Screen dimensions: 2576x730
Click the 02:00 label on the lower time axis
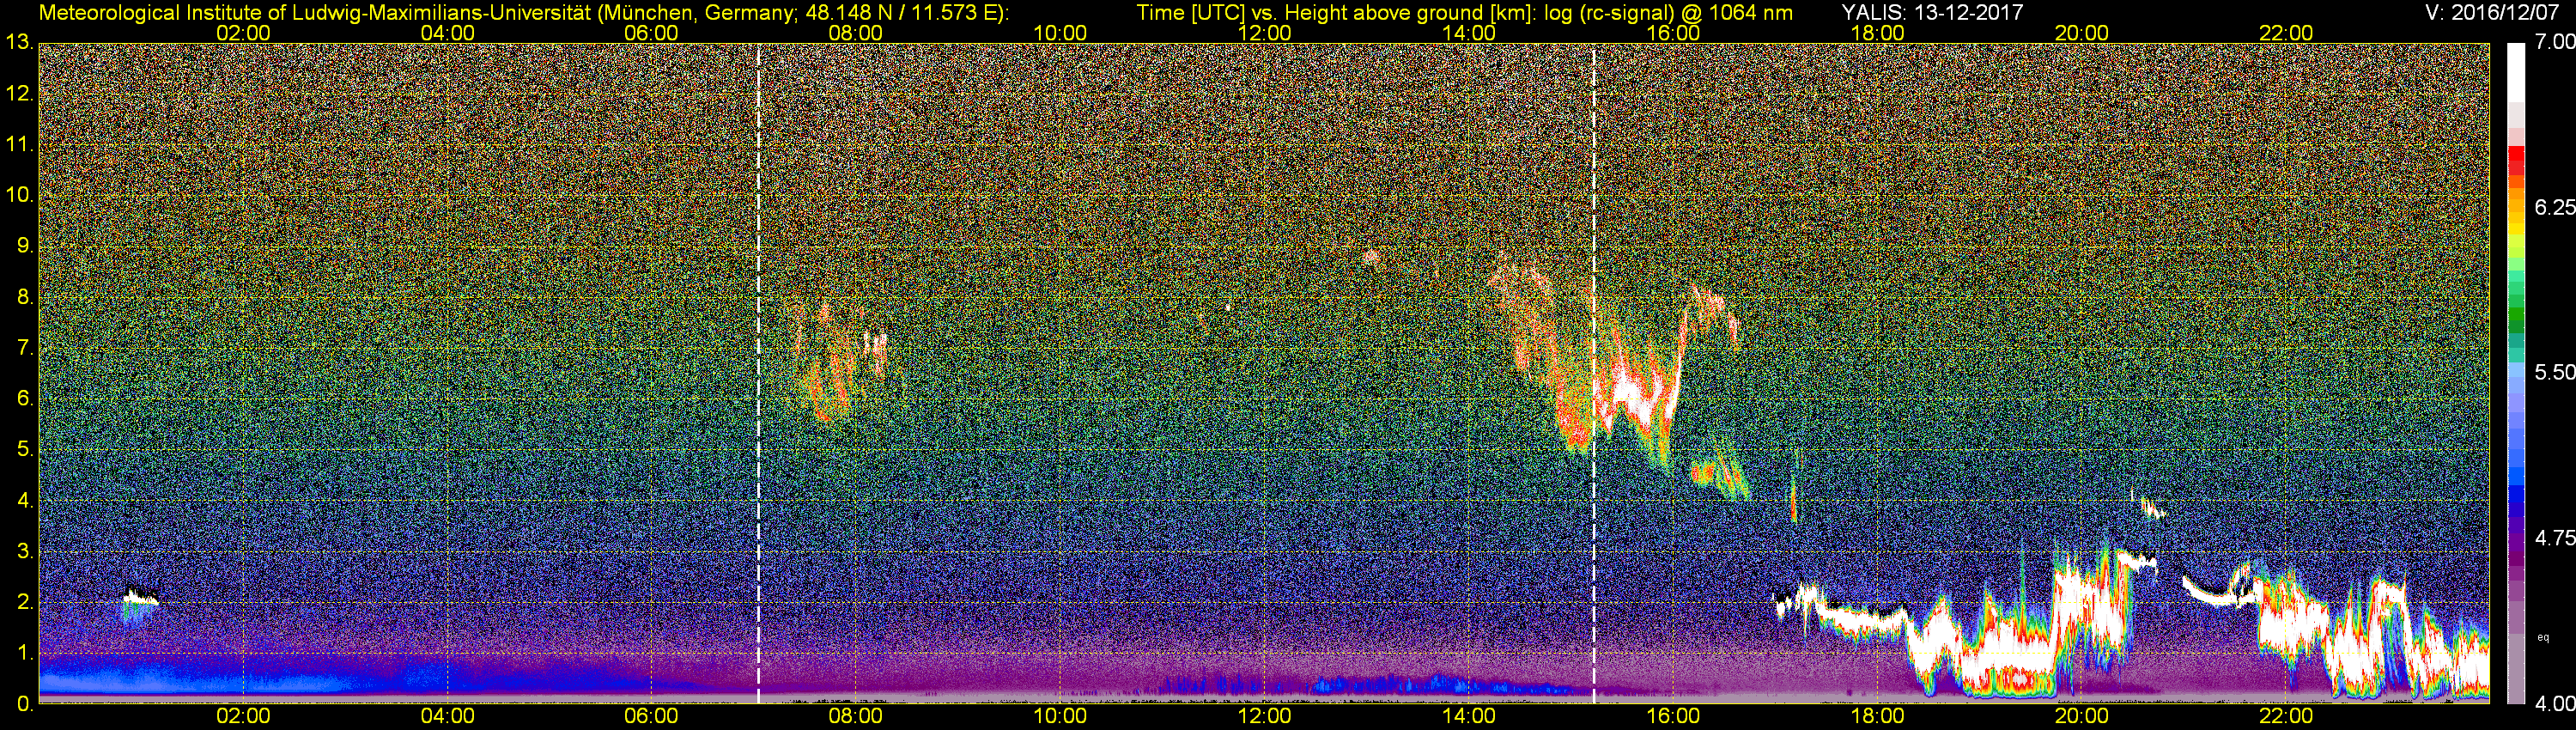[x=243, y=717]
